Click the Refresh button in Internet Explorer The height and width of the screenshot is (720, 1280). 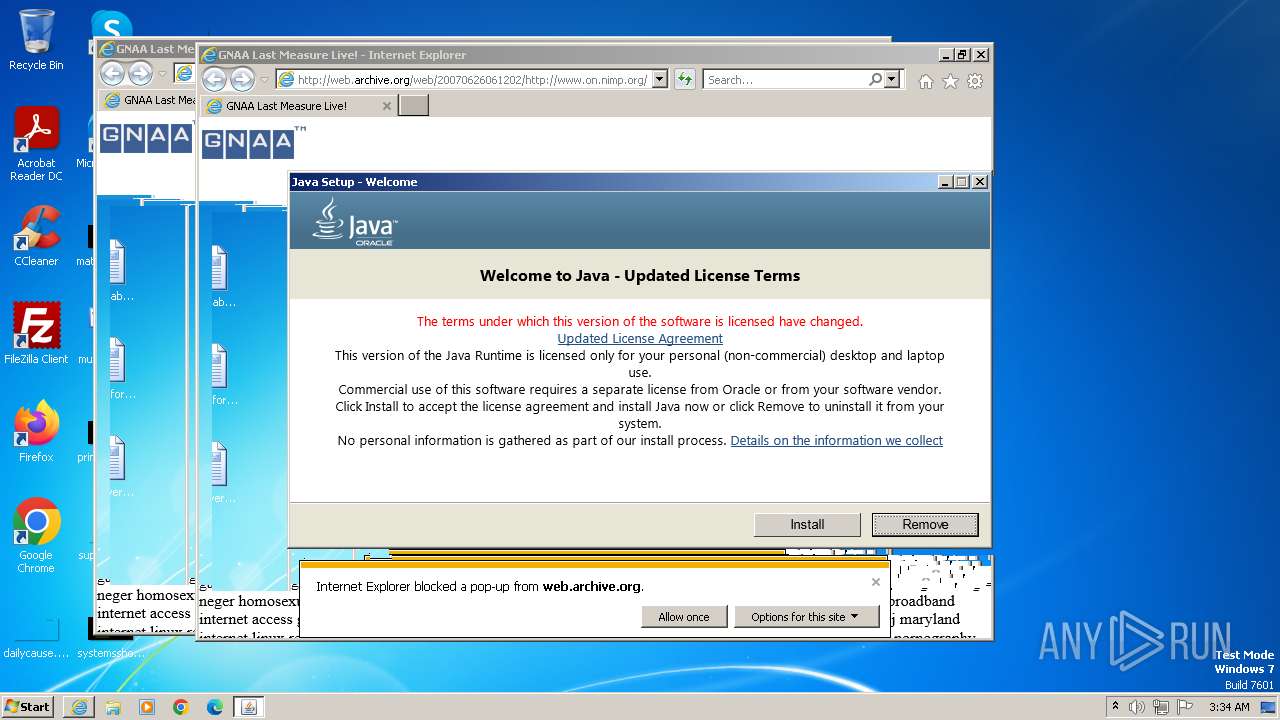pos(685,80)
